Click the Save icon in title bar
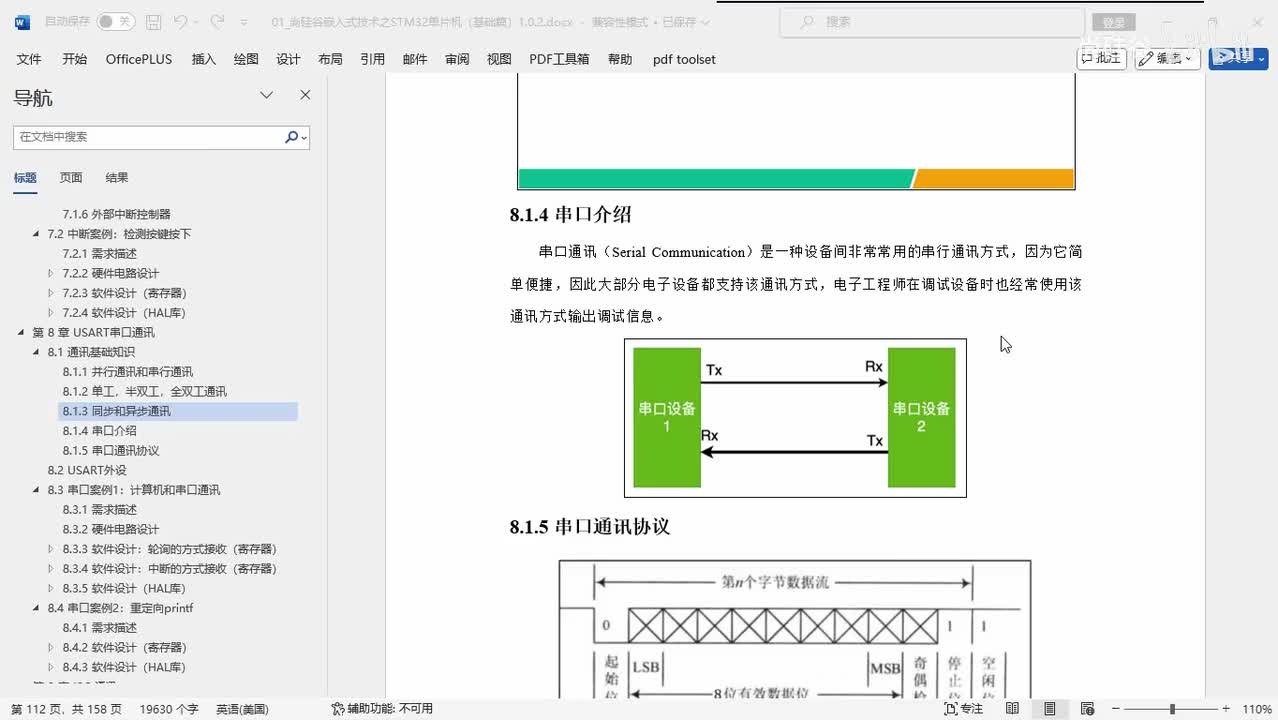 click(153, 21)
